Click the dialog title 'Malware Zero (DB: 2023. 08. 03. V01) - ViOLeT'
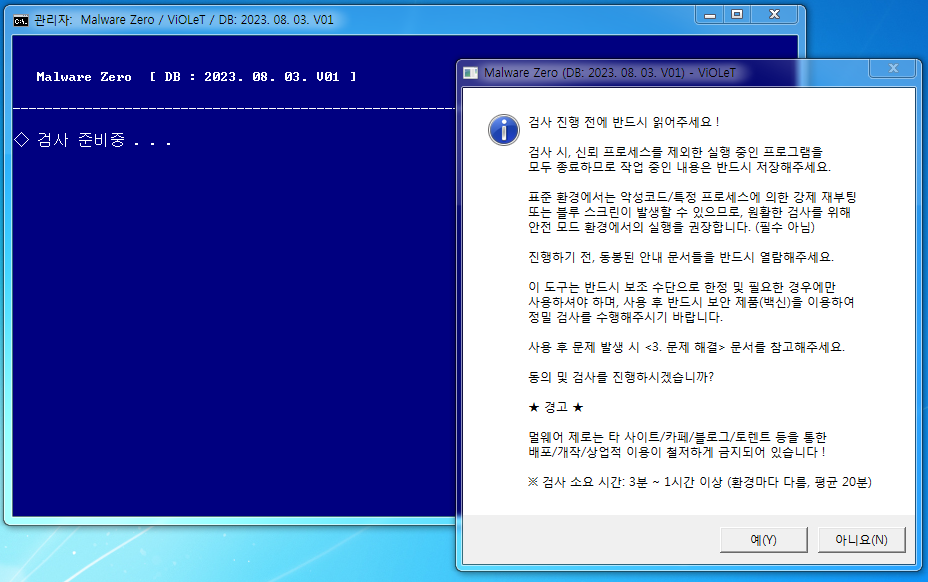The height and width of the screenshot is (582, 928). (x=610, y=73)
